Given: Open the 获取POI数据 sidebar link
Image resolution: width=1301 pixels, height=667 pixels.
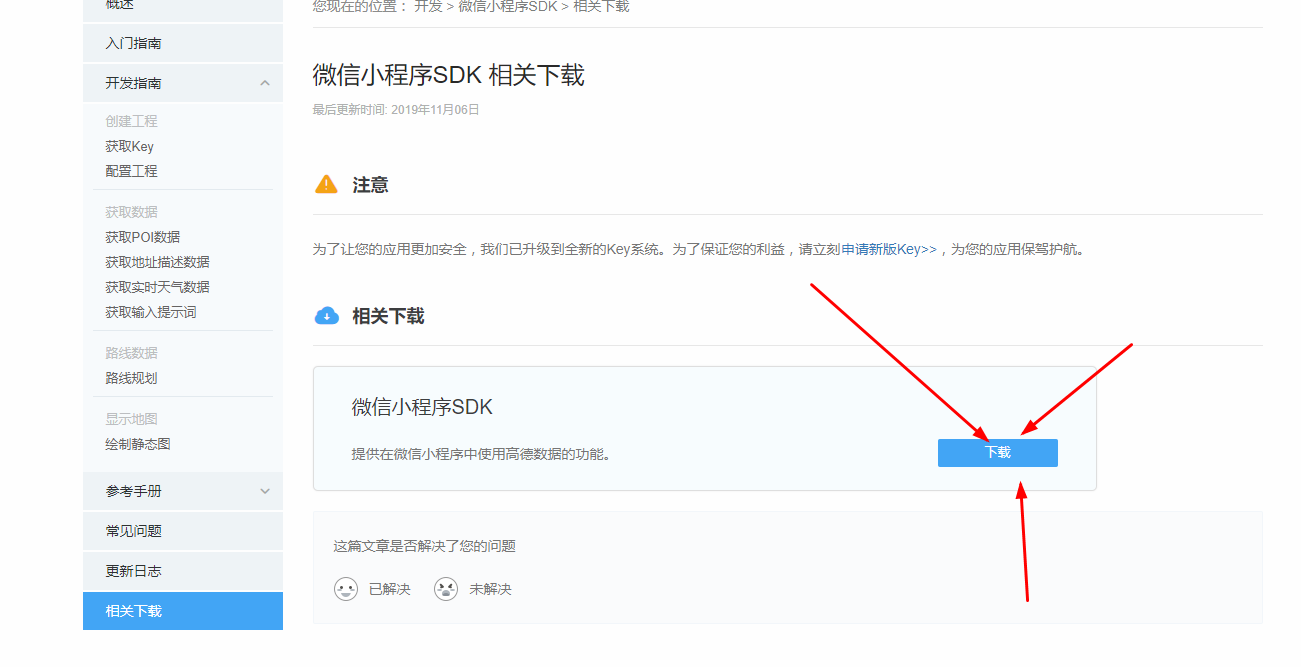Looking at the screenshot, I should [142, 237].
